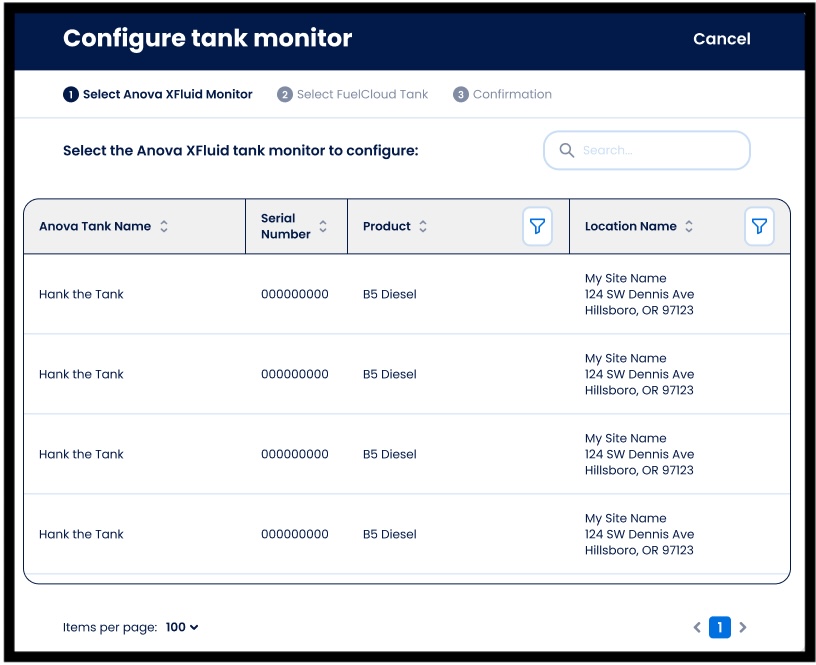Open the items per page dropdown
This screenshot has width=816, height=665.
(x=182, y=628)
